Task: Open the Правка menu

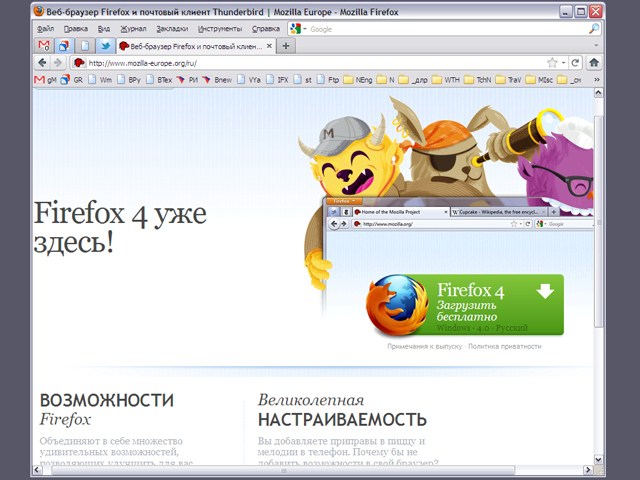Action: click(x=76, y=29)
